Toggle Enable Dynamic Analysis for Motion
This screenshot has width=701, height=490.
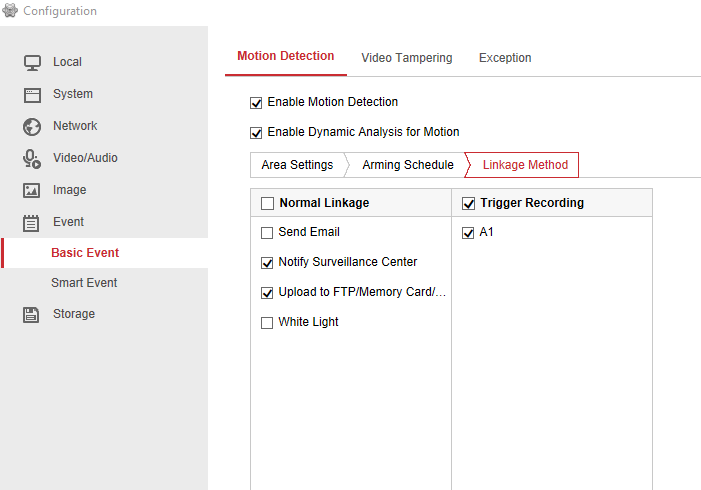pyautogui.click(x=256, y=132)
